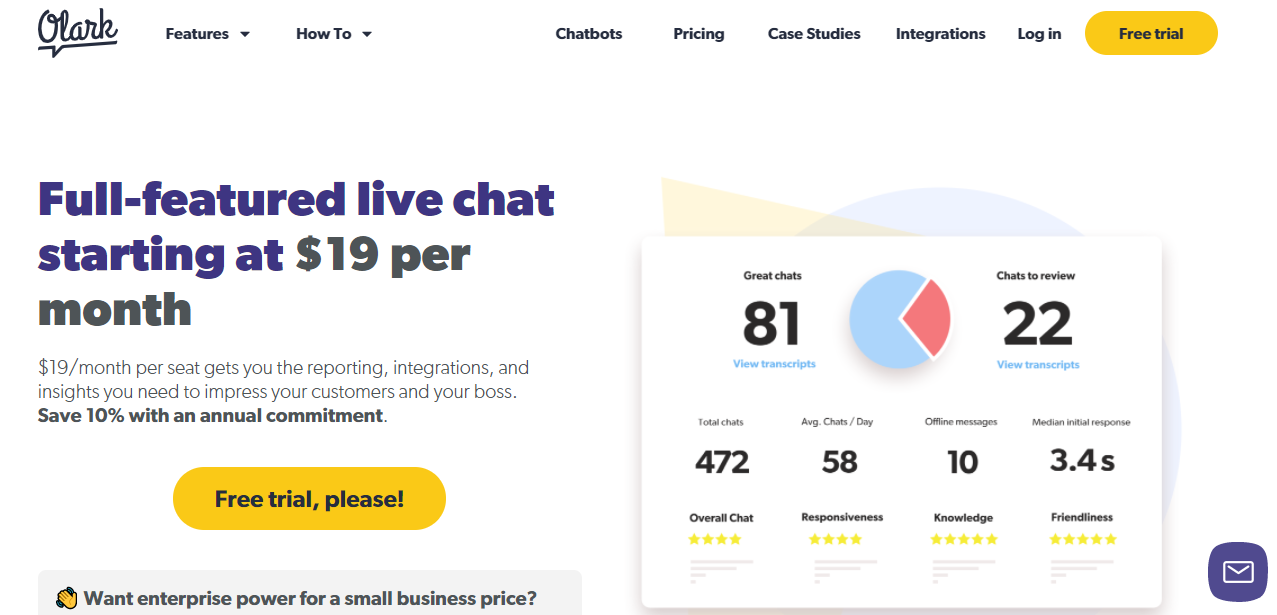This screenshot has width=1277, height=615.
Task: Click the Knowledge star rating
Action: point(963,538)
